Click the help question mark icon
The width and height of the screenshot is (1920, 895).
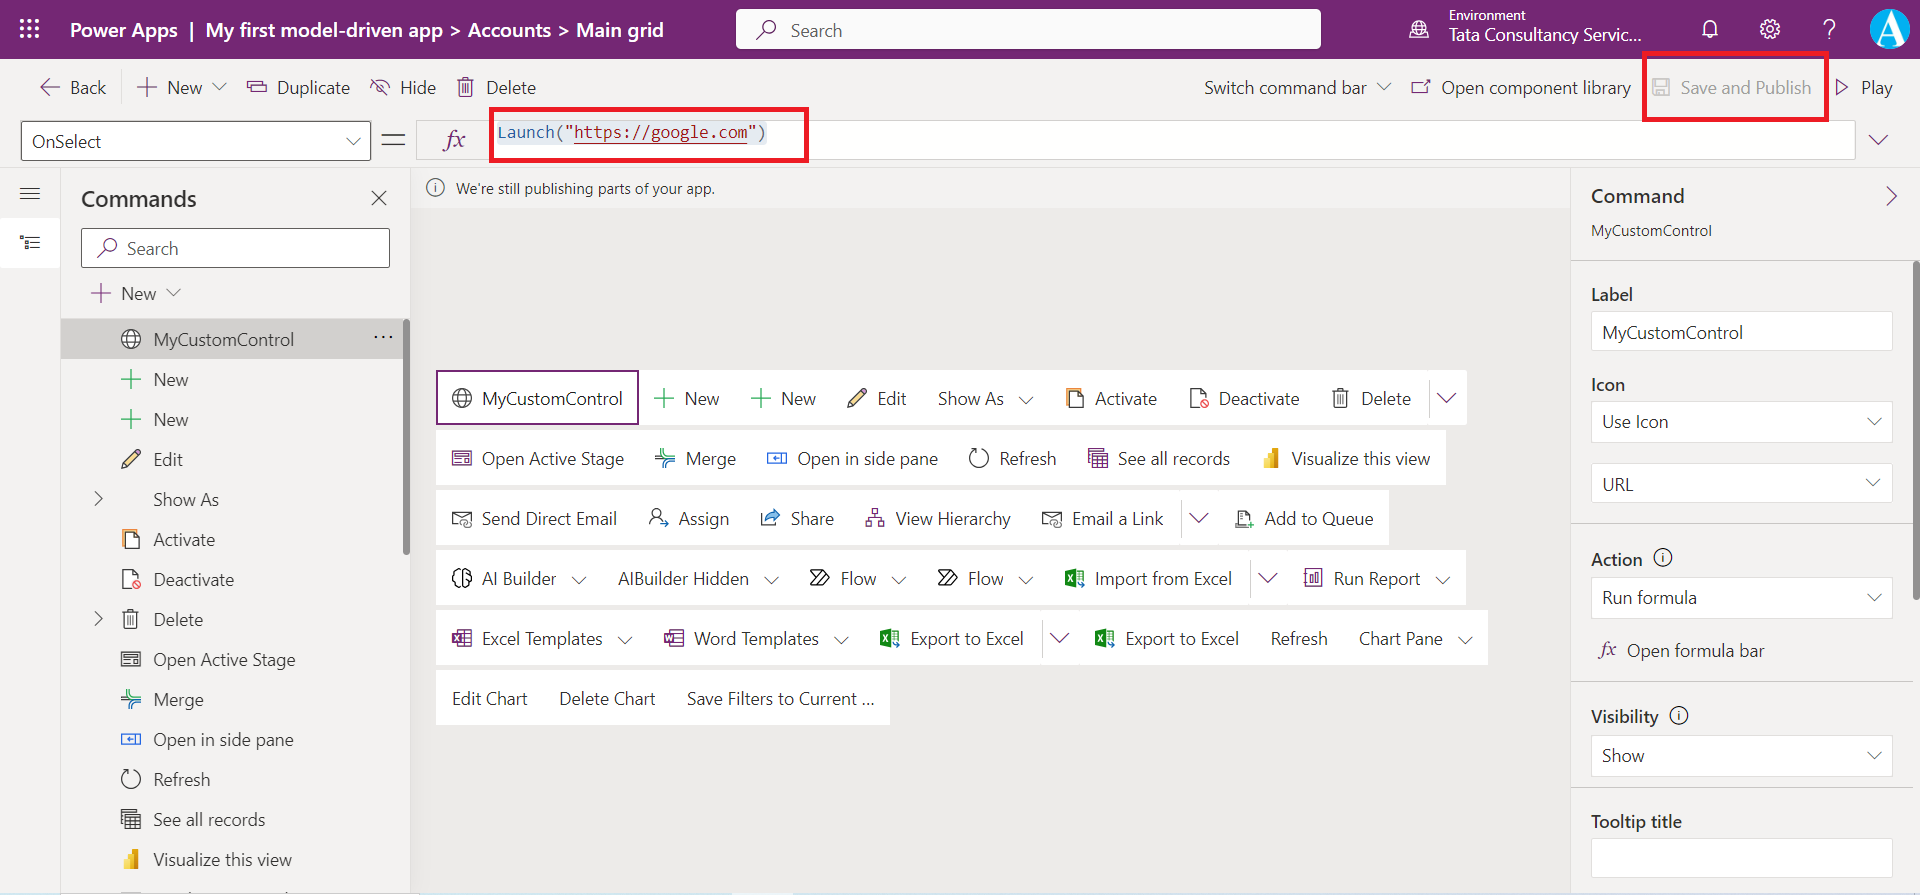pos(1829,29)
